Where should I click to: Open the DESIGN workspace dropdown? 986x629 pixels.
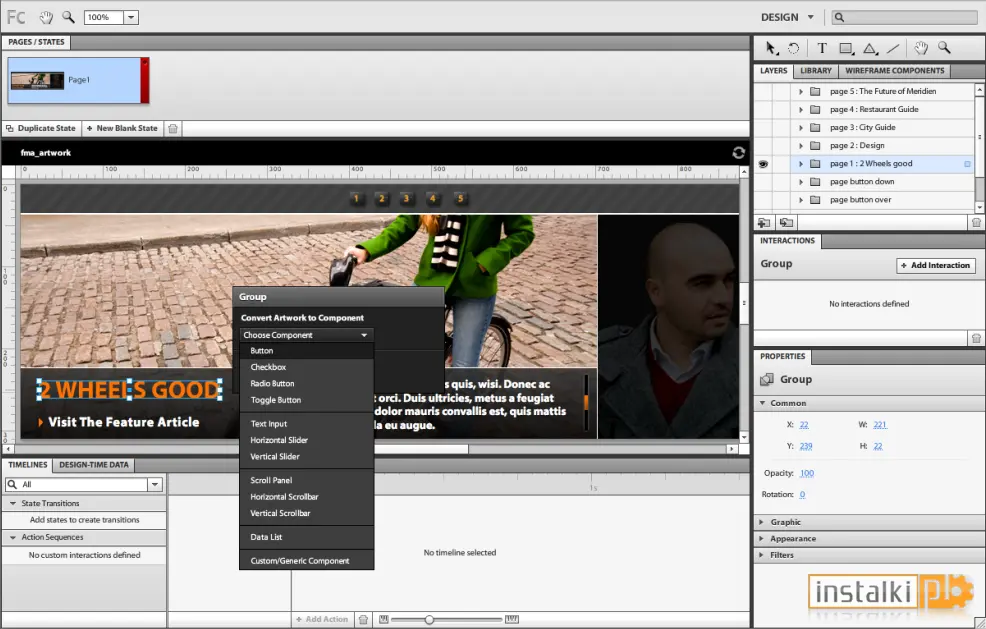point(811,18)
